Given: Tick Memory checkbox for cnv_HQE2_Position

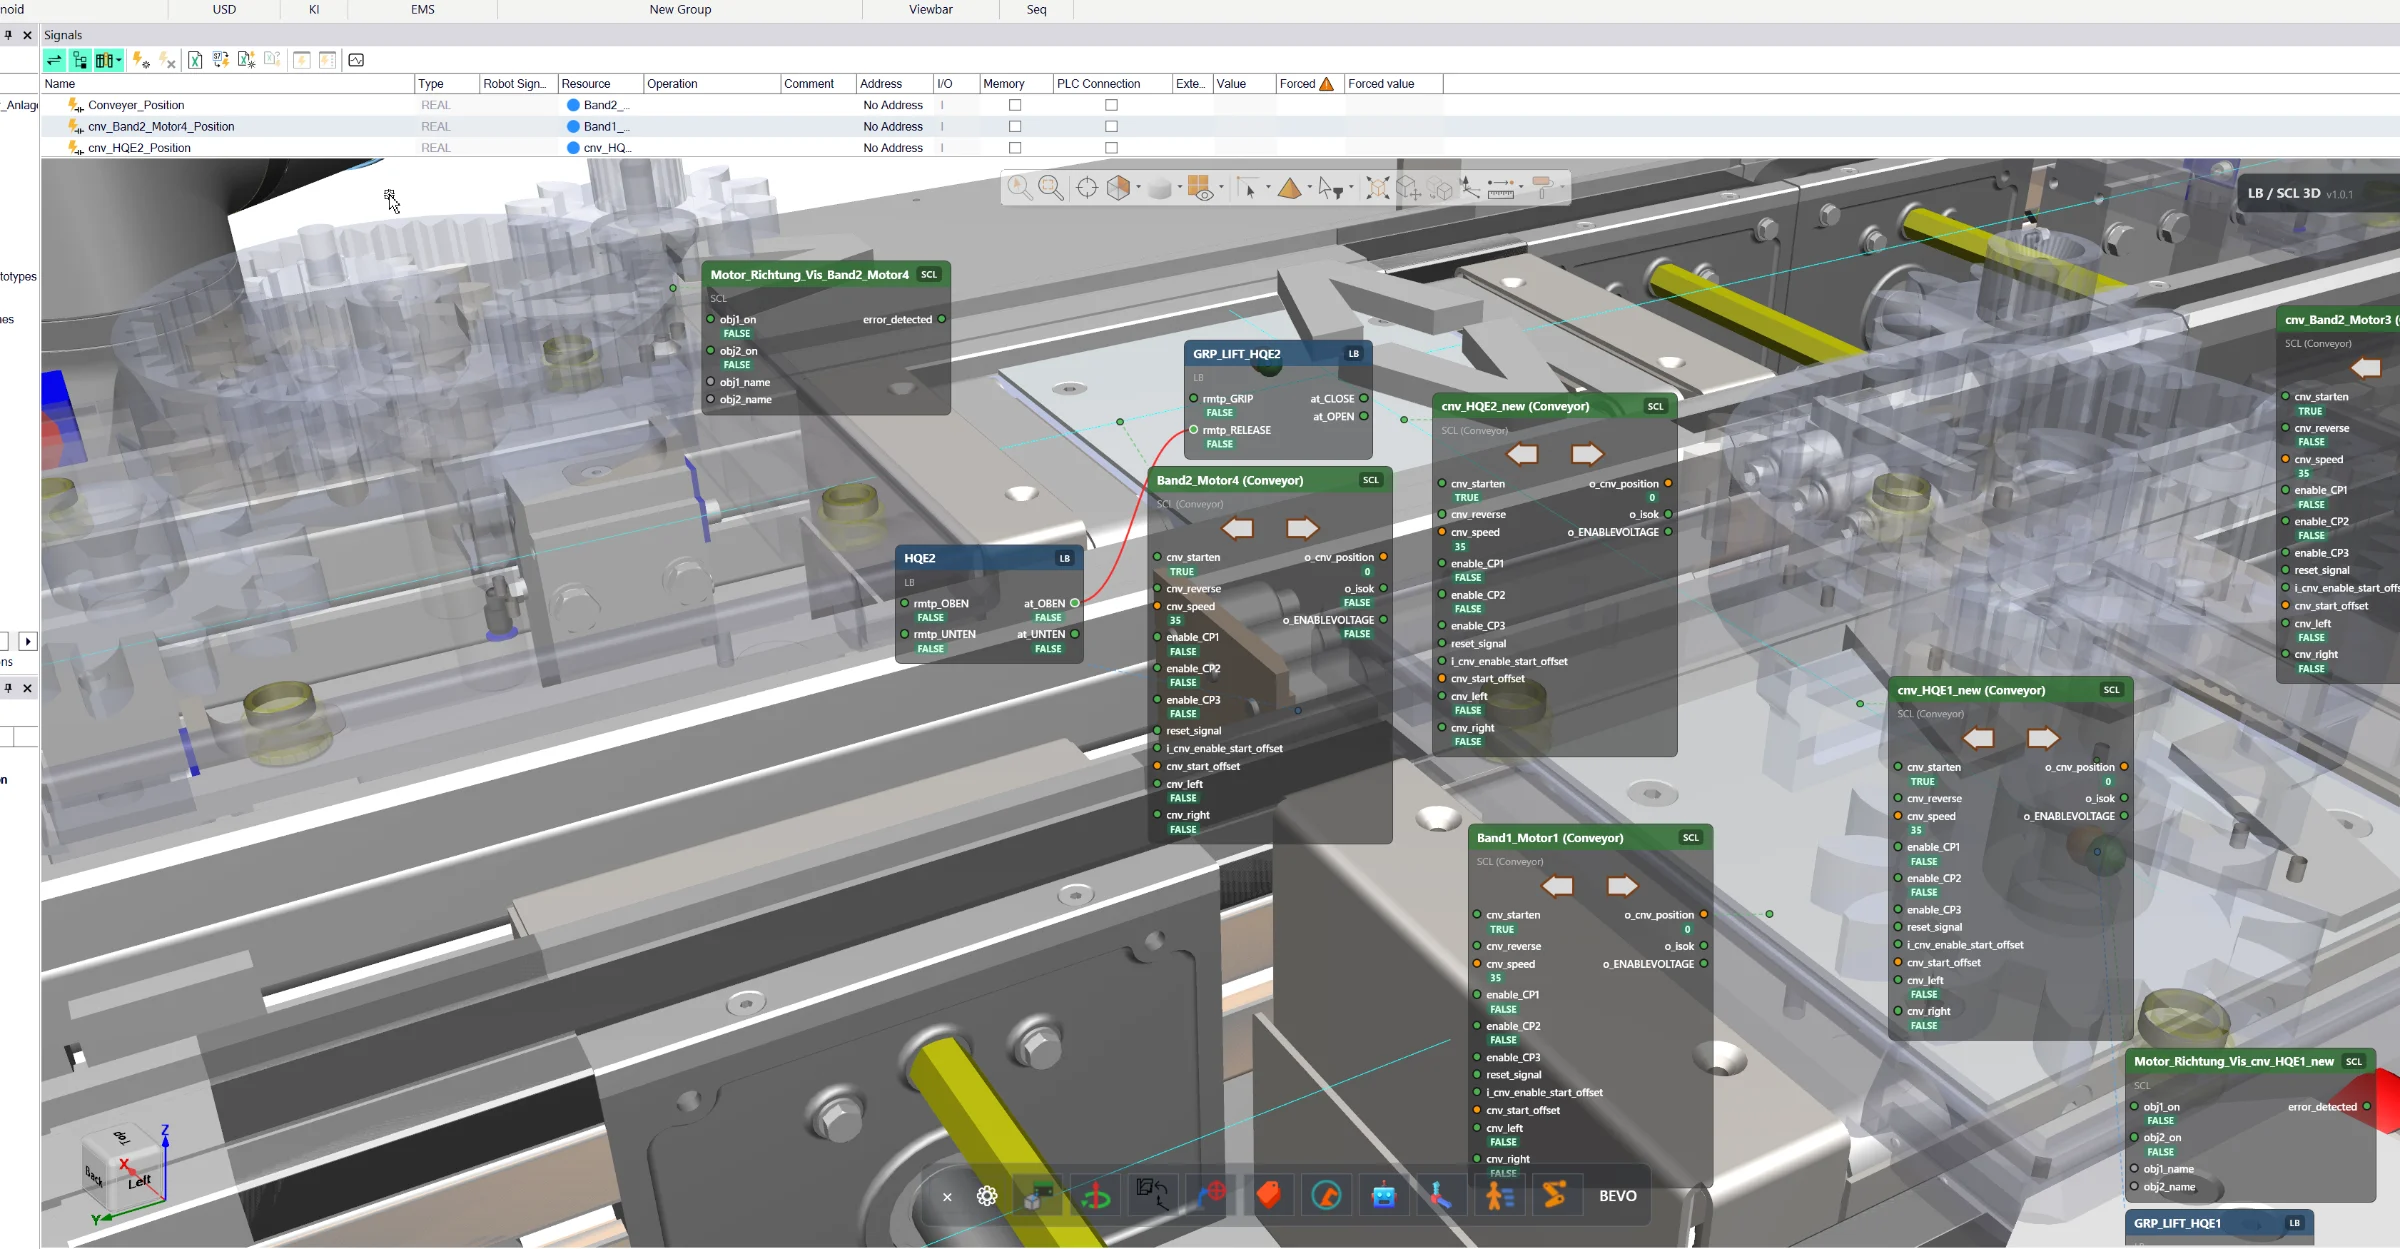Looking at the screenshot, I should 1015,148.
